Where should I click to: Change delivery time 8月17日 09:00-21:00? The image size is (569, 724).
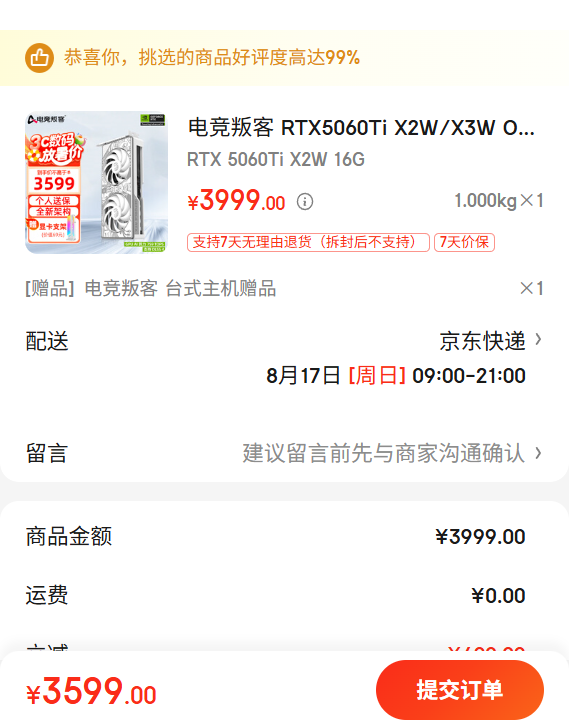coord(396,375)
